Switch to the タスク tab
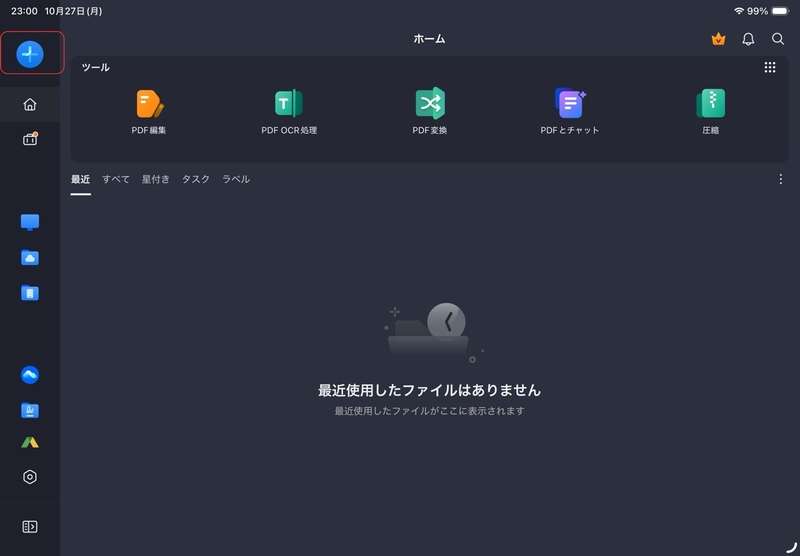 [x=196, y=179]
